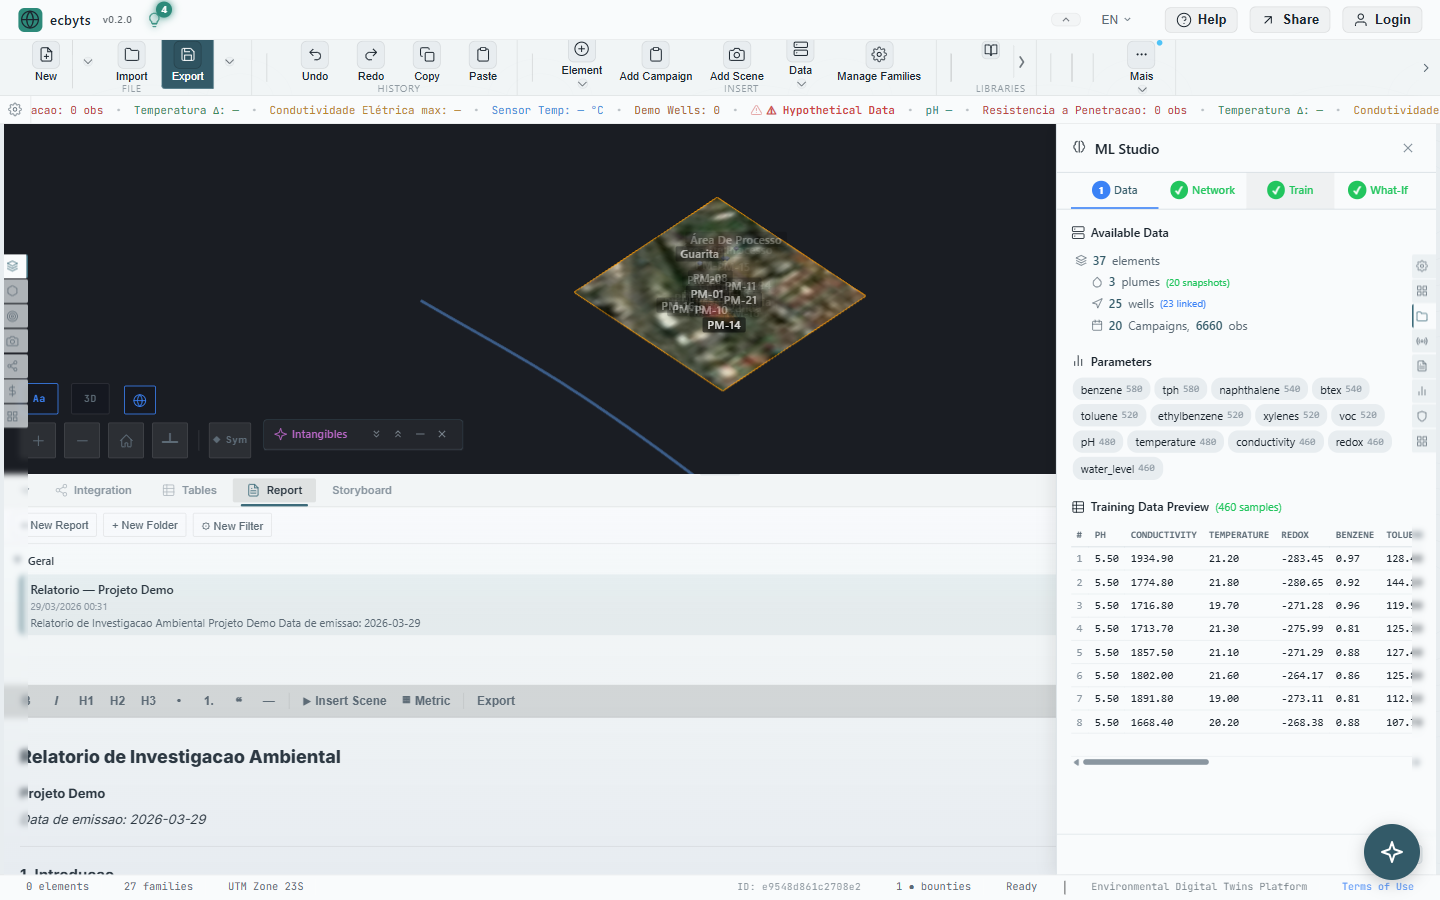
Task: Open the What-If step in ML Studio
Action: (1378, 190)
